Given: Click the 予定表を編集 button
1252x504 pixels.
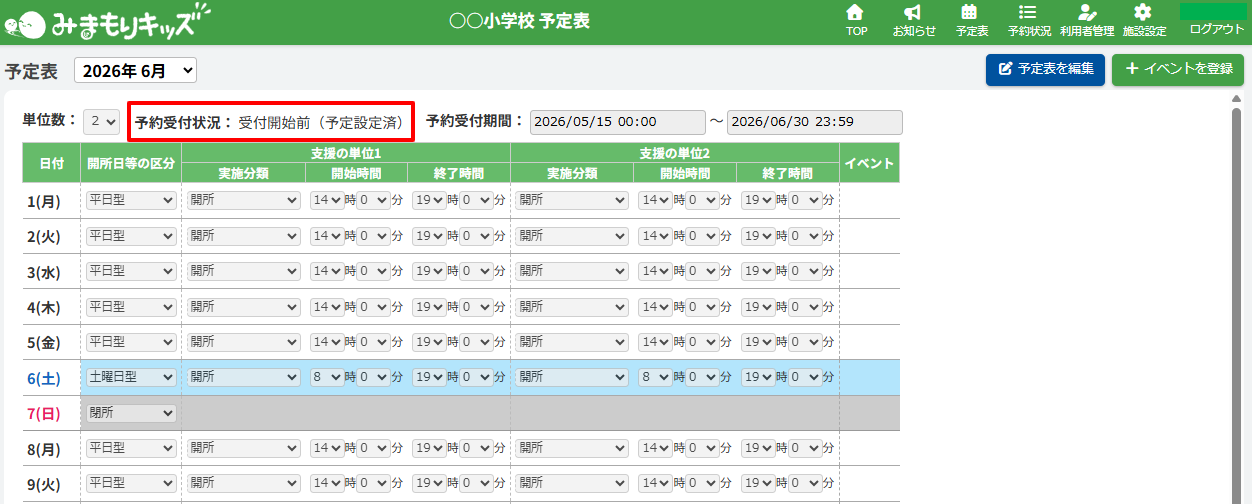Looking at the screenshot, I should click(x=1045, y=70).
